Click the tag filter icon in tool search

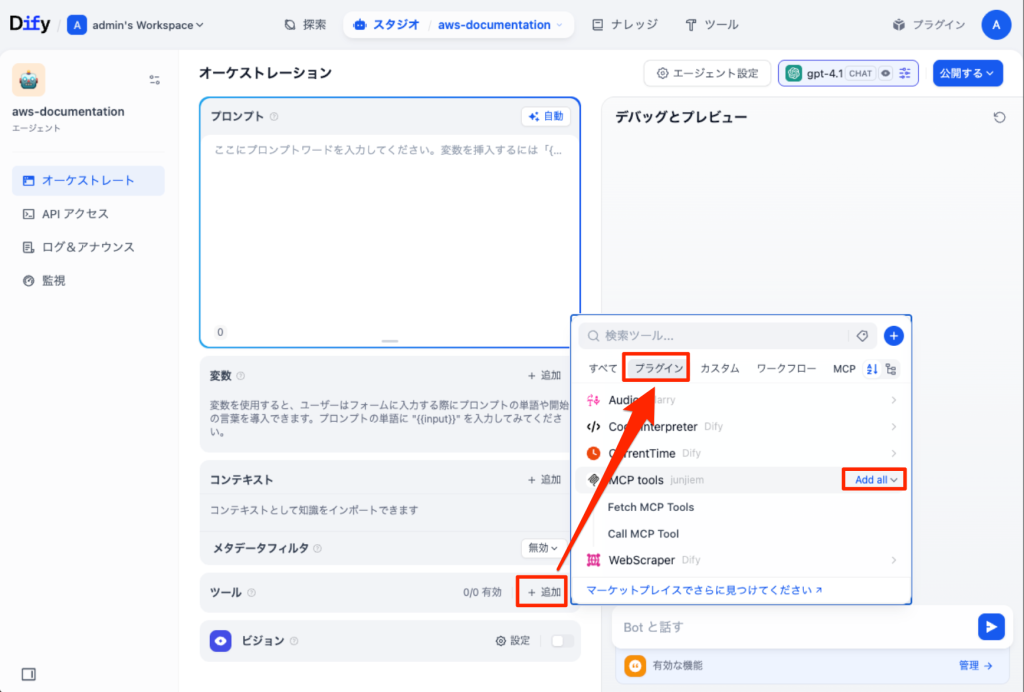[x=862, y=336]
